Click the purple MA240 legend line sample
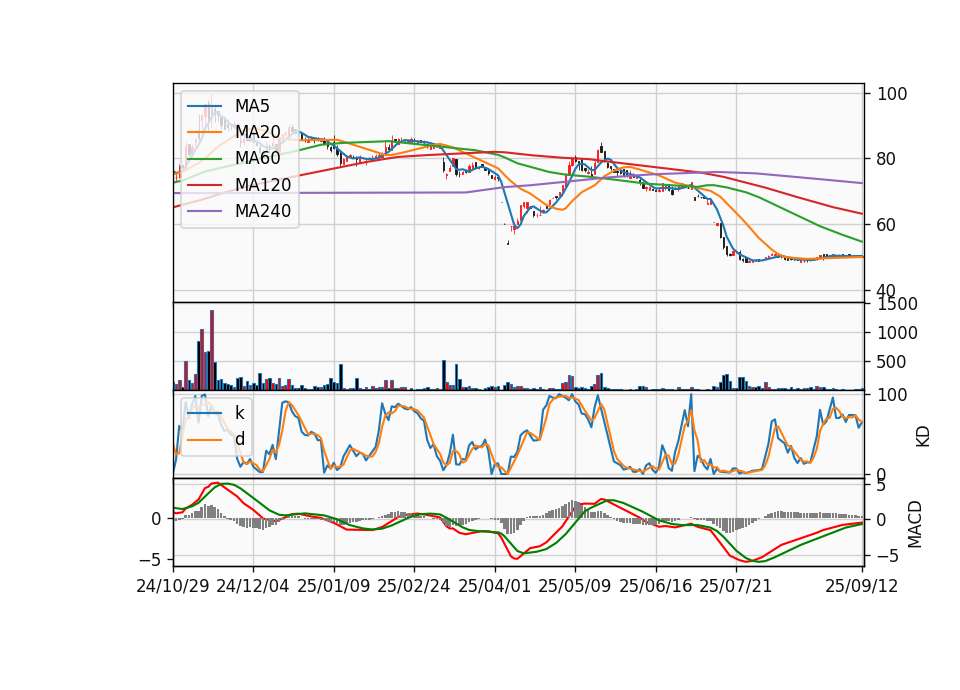The image size is (960, 690). pos(204,211)
